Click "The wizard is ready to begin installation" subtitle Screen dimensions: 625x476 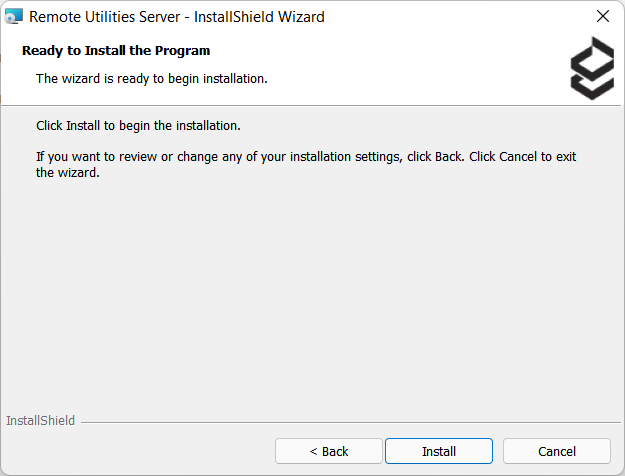click(x=152, y=78)
